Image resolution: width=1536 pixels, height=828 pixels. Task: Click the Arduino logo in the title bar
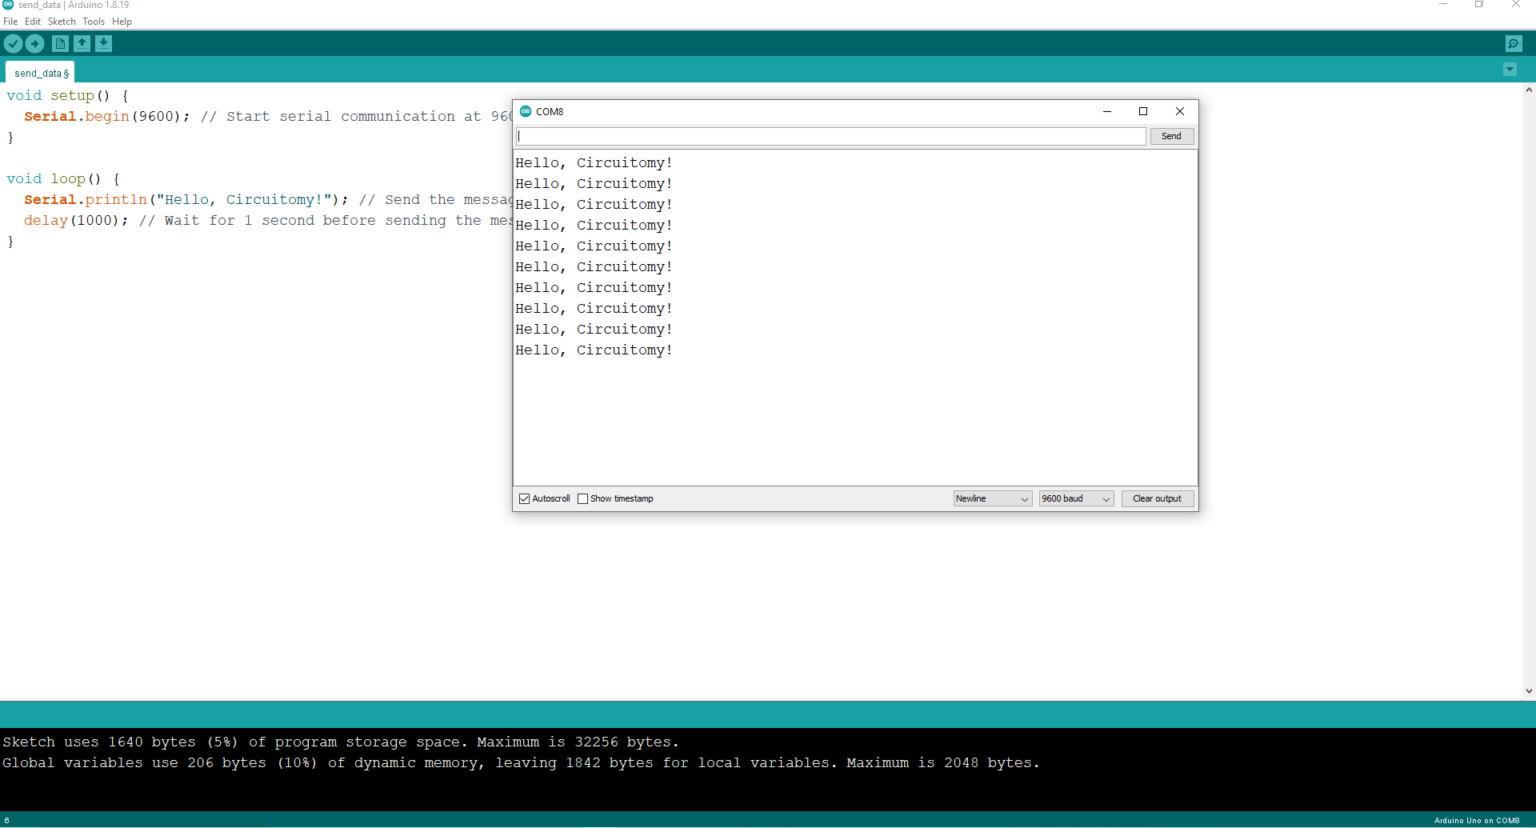tap(7, 4)
